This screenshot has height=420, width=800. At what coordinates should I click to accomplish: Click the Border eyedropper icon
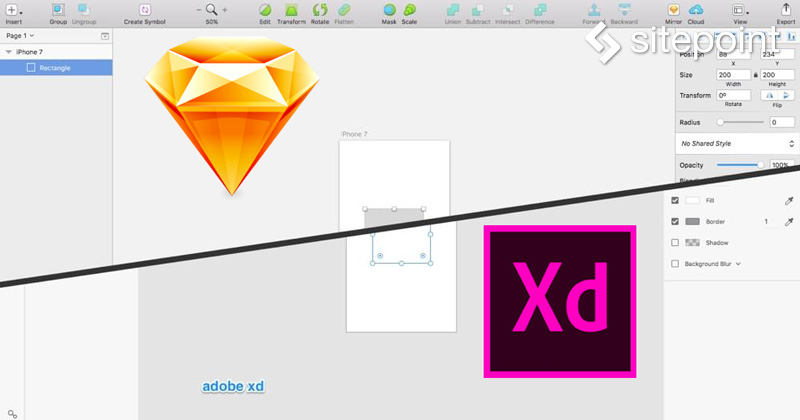789,221
